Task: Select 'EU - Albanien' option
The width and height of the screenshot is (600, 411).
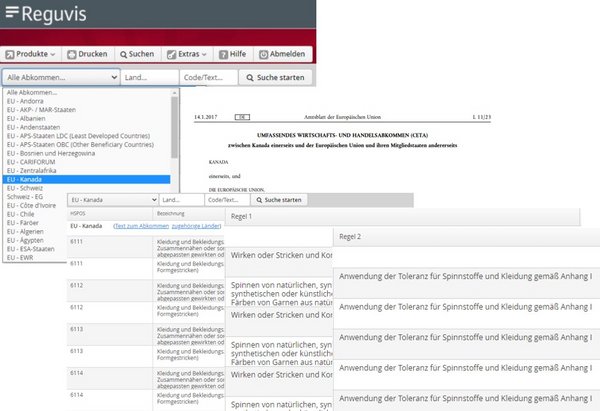Action: [x=86, y=119]
